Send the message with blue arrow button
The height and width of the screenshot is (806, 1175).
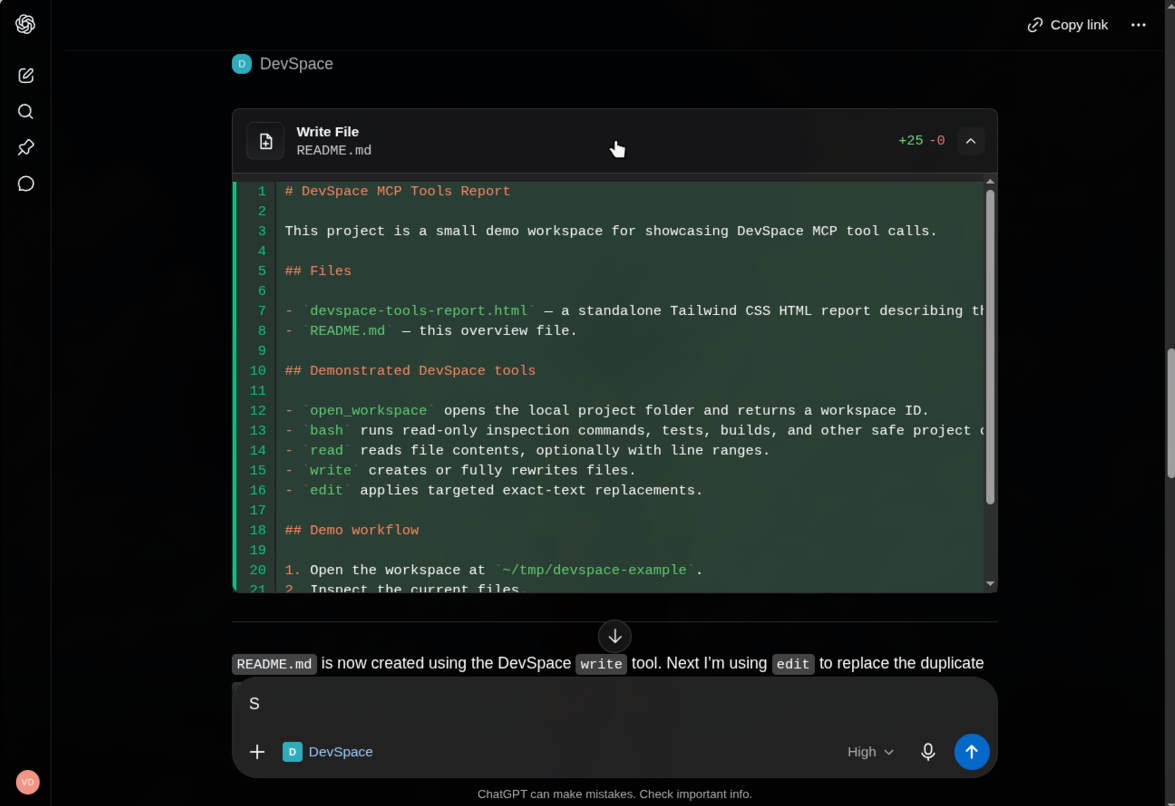(971, 751)
